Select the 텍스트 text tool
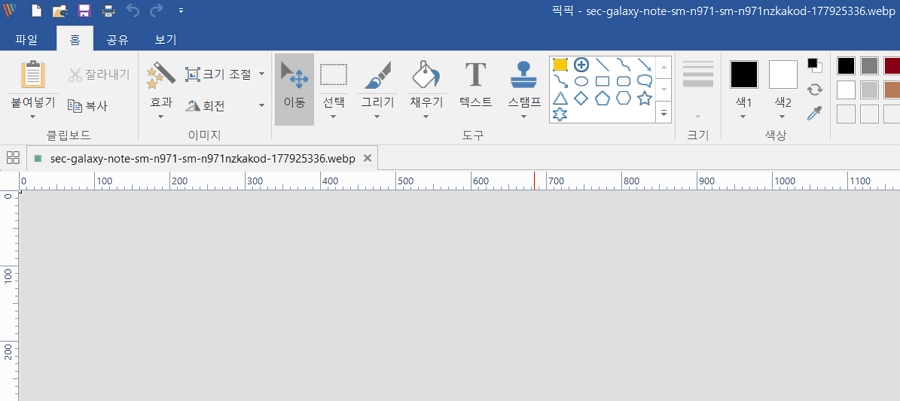 click(475, 85)
